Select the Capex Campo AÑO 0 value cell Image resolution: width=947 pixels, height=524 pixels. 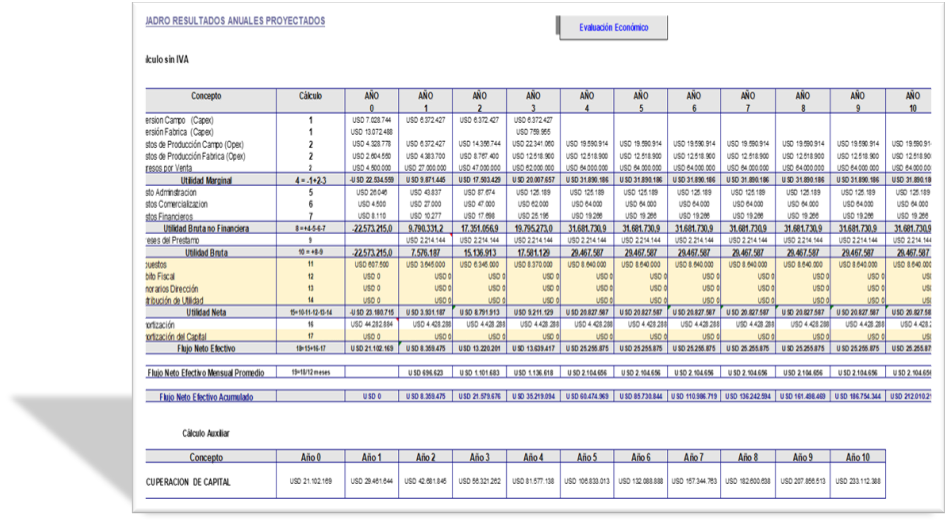click(371, 119)
